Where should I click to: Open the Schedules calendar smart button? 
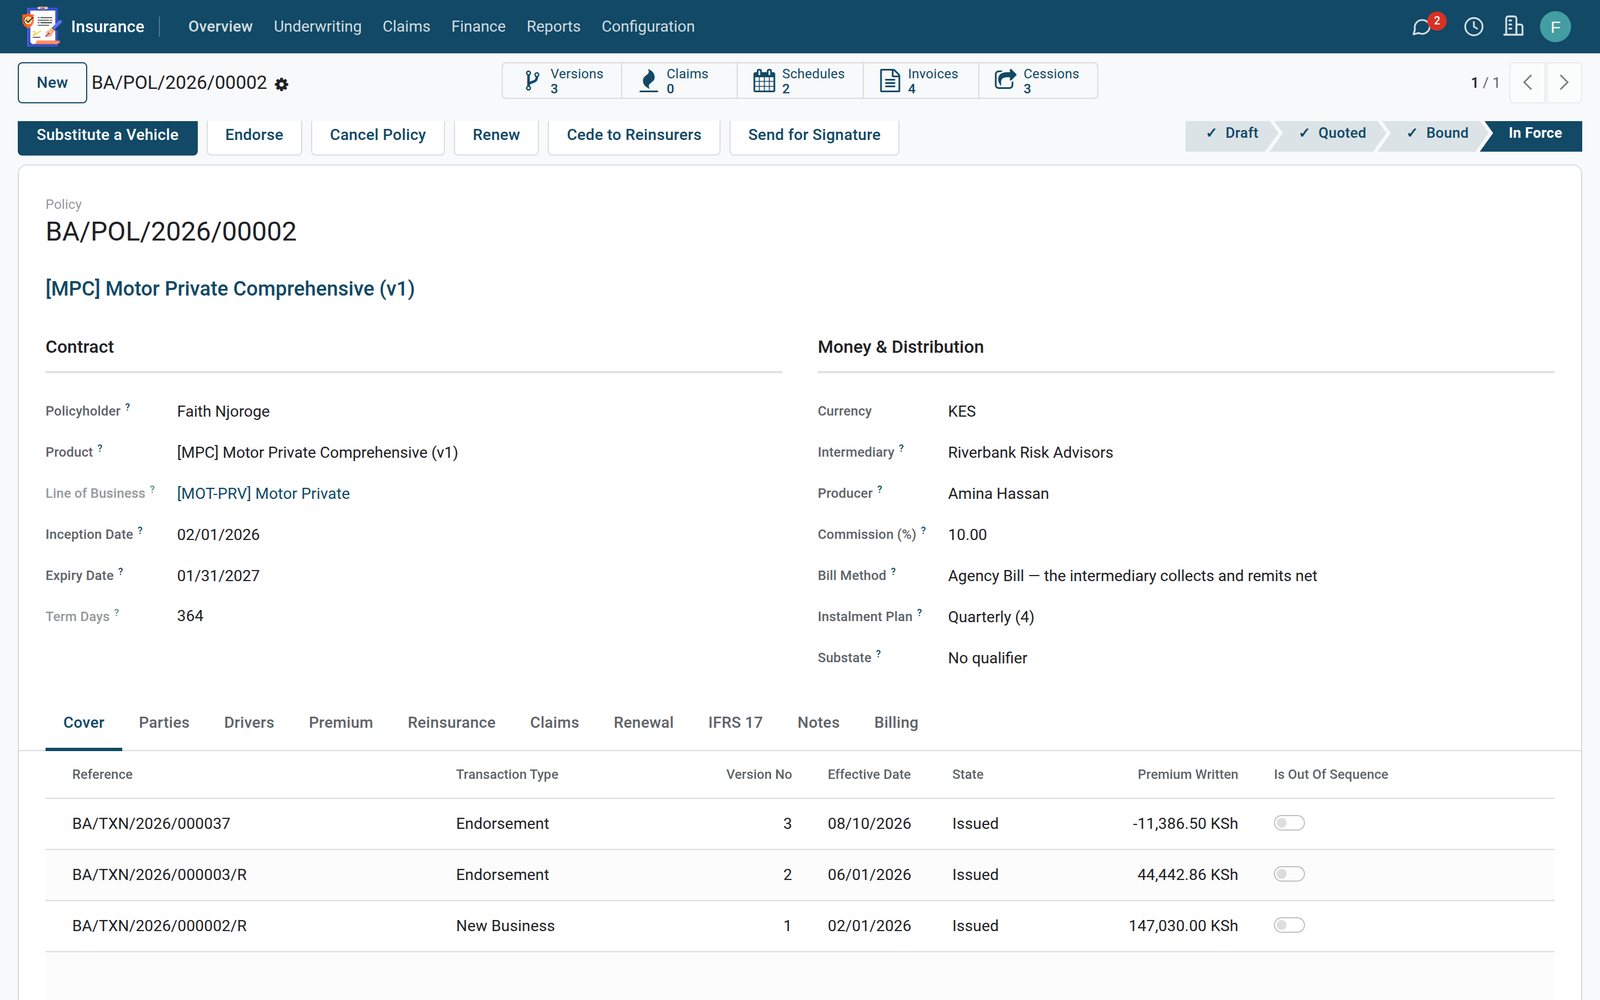click(800, 81)
